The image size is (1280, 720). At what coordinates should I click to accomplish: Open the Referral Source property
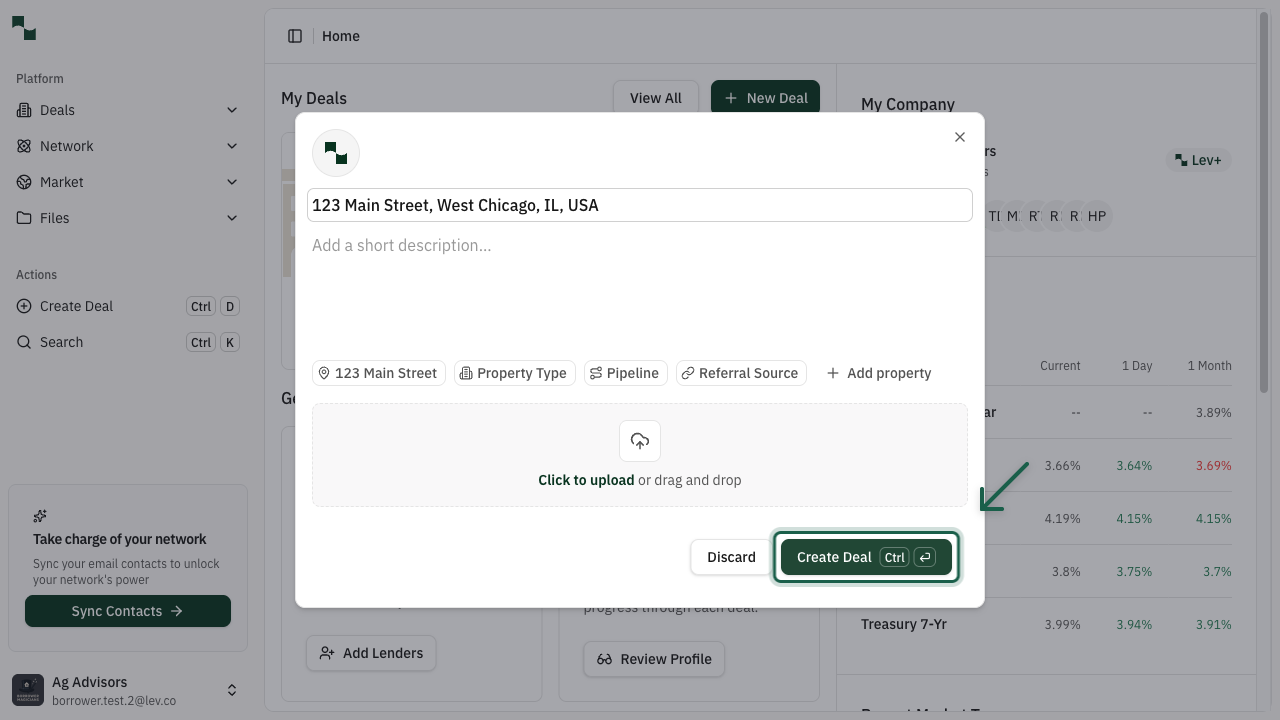click(741, 372)
